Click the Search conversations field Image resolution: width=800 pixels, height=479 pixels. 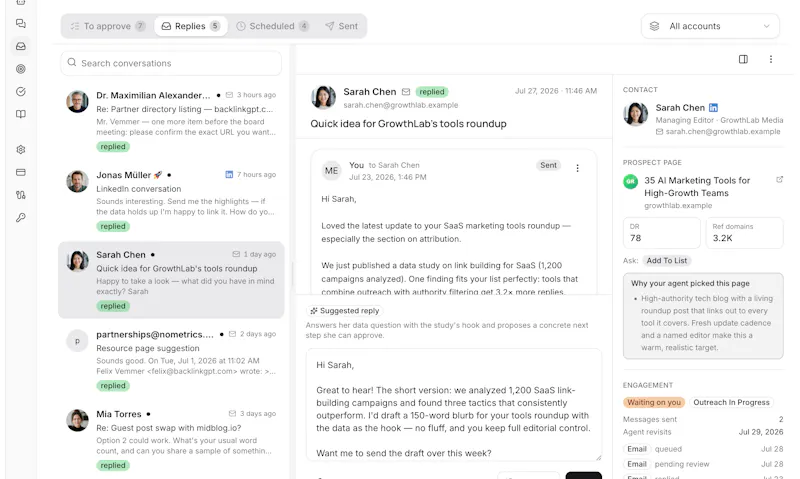point(171,63)
